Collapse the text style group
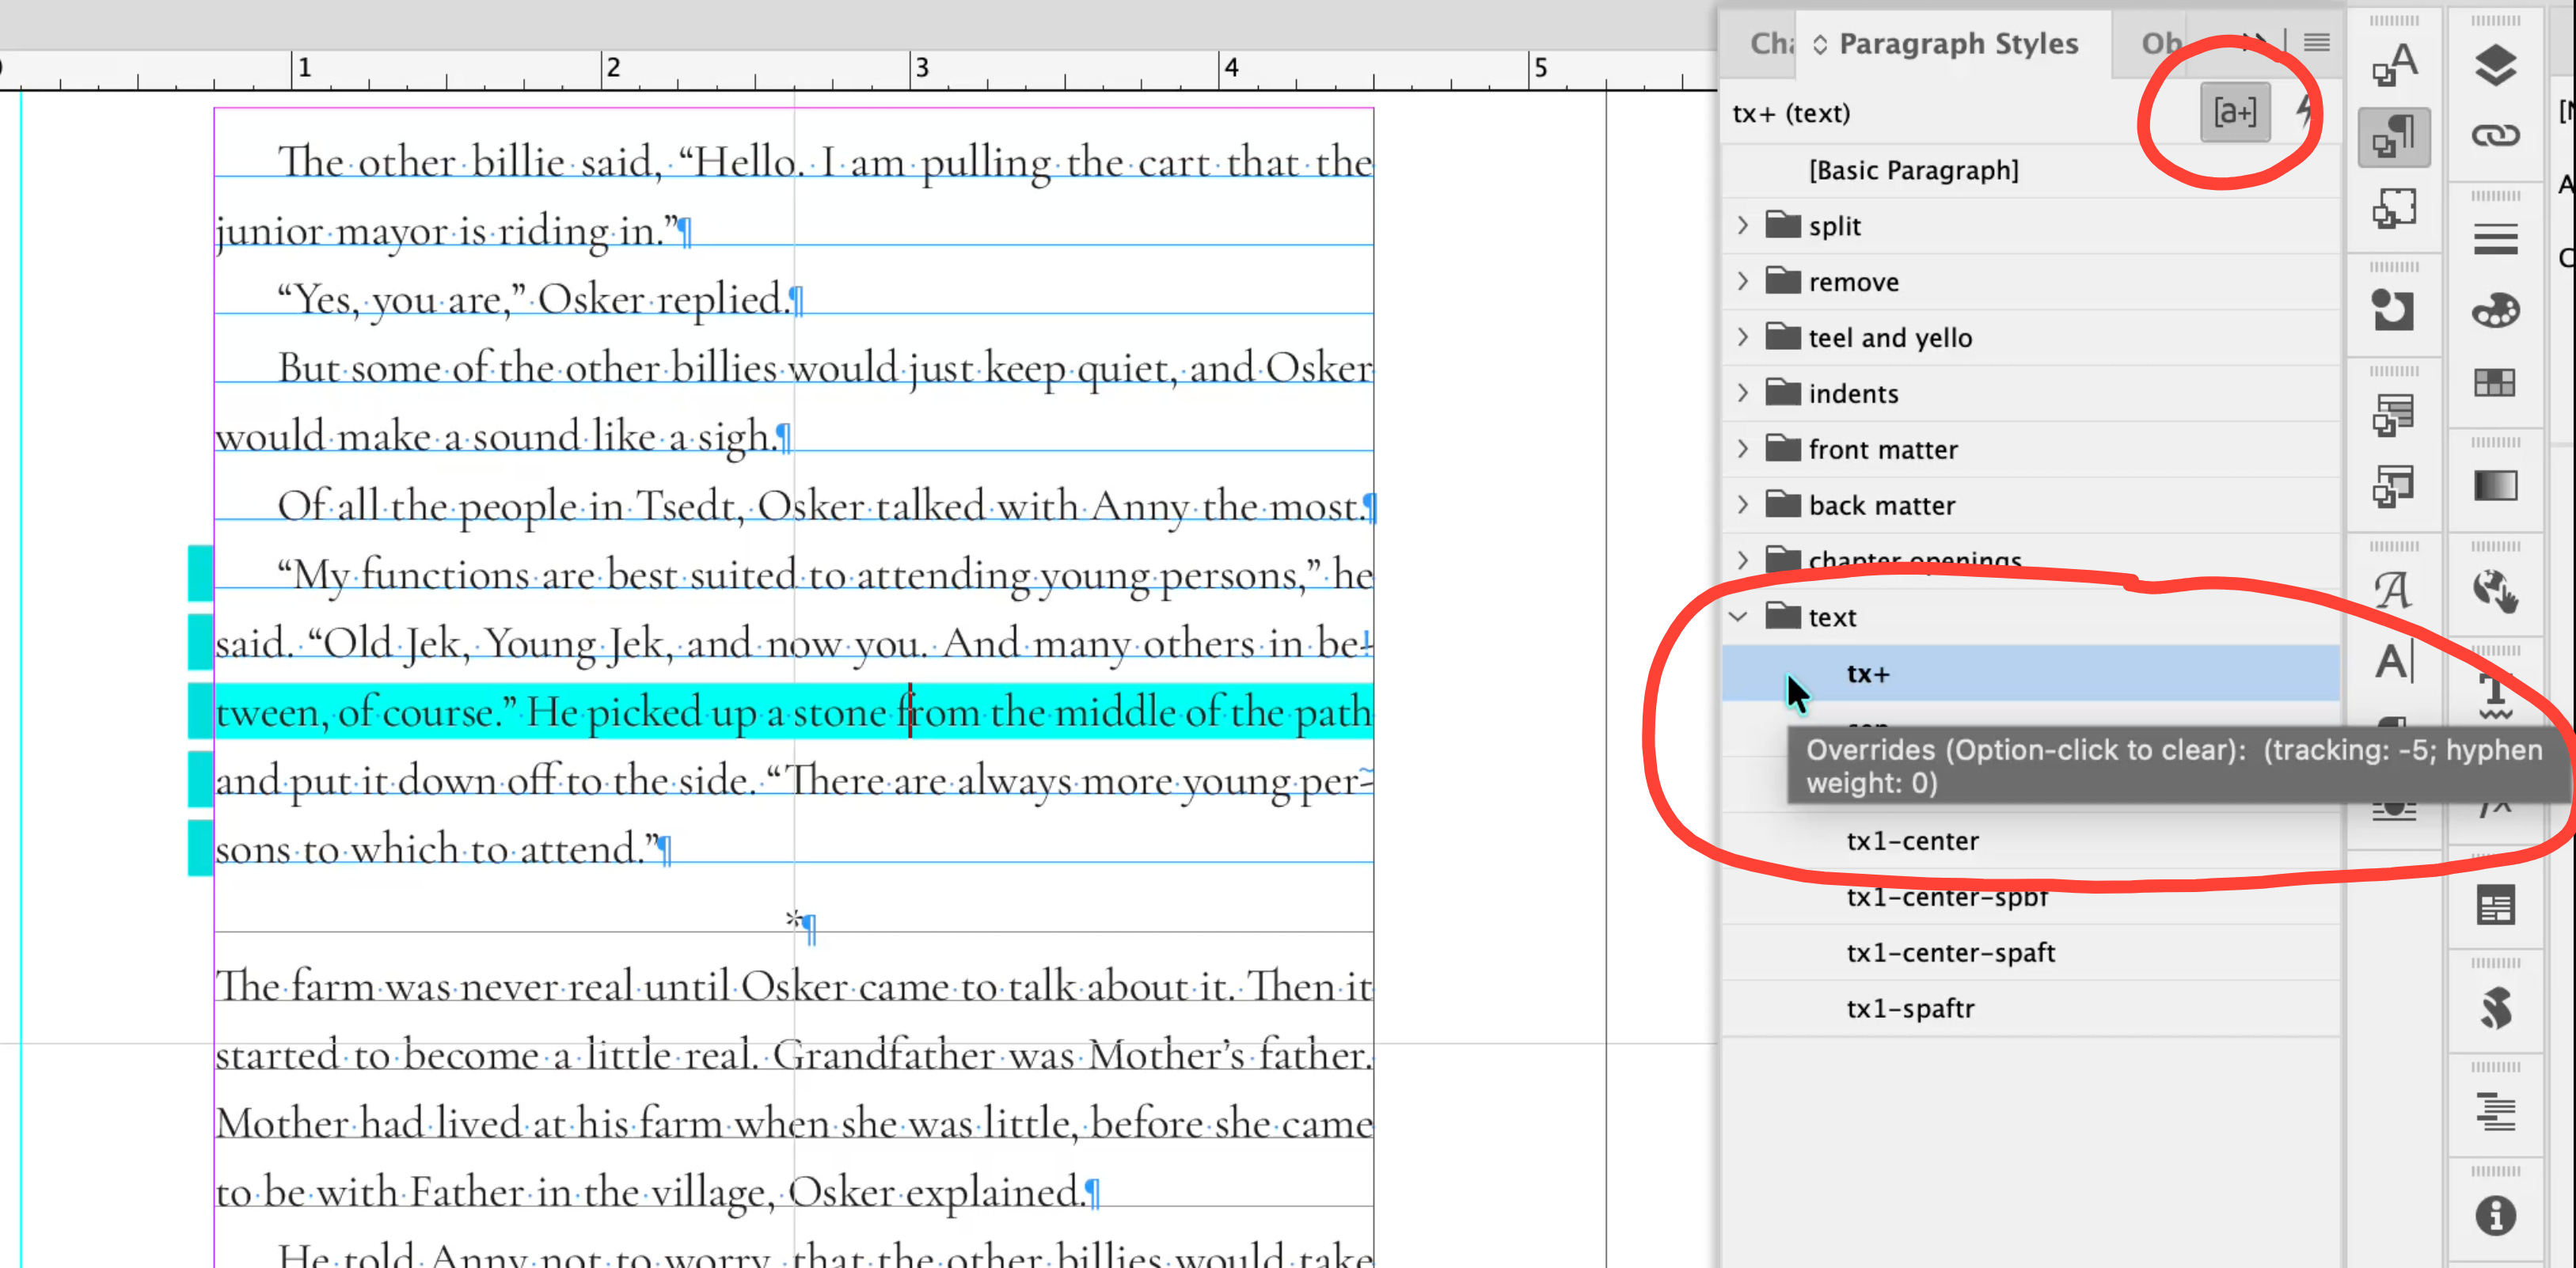This screenshot has width=2576, height=1268. [x=1739, y=617]
